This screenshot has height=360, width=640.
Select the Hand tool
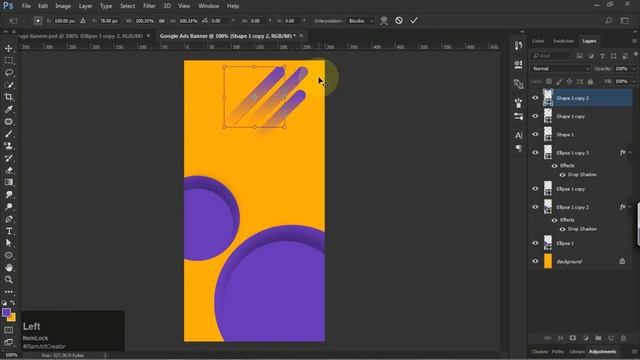(9, 268)
